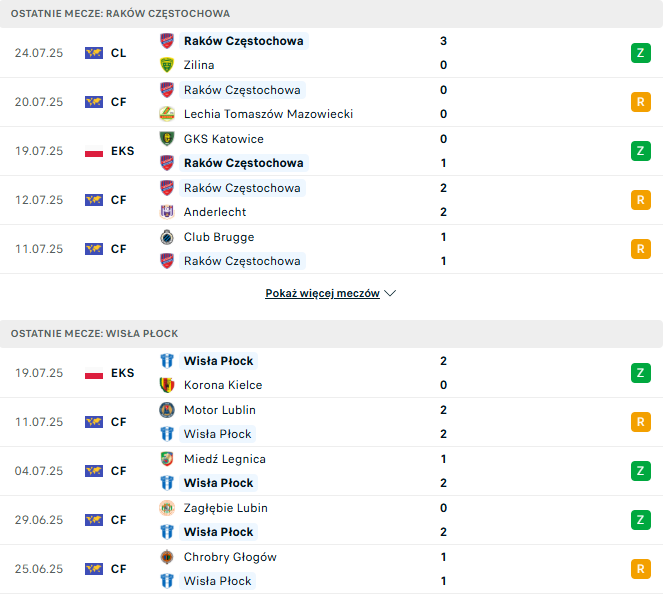Expand the Pokaż więcej meczów chevron
The image size is (671, 600).
(390, 294)
